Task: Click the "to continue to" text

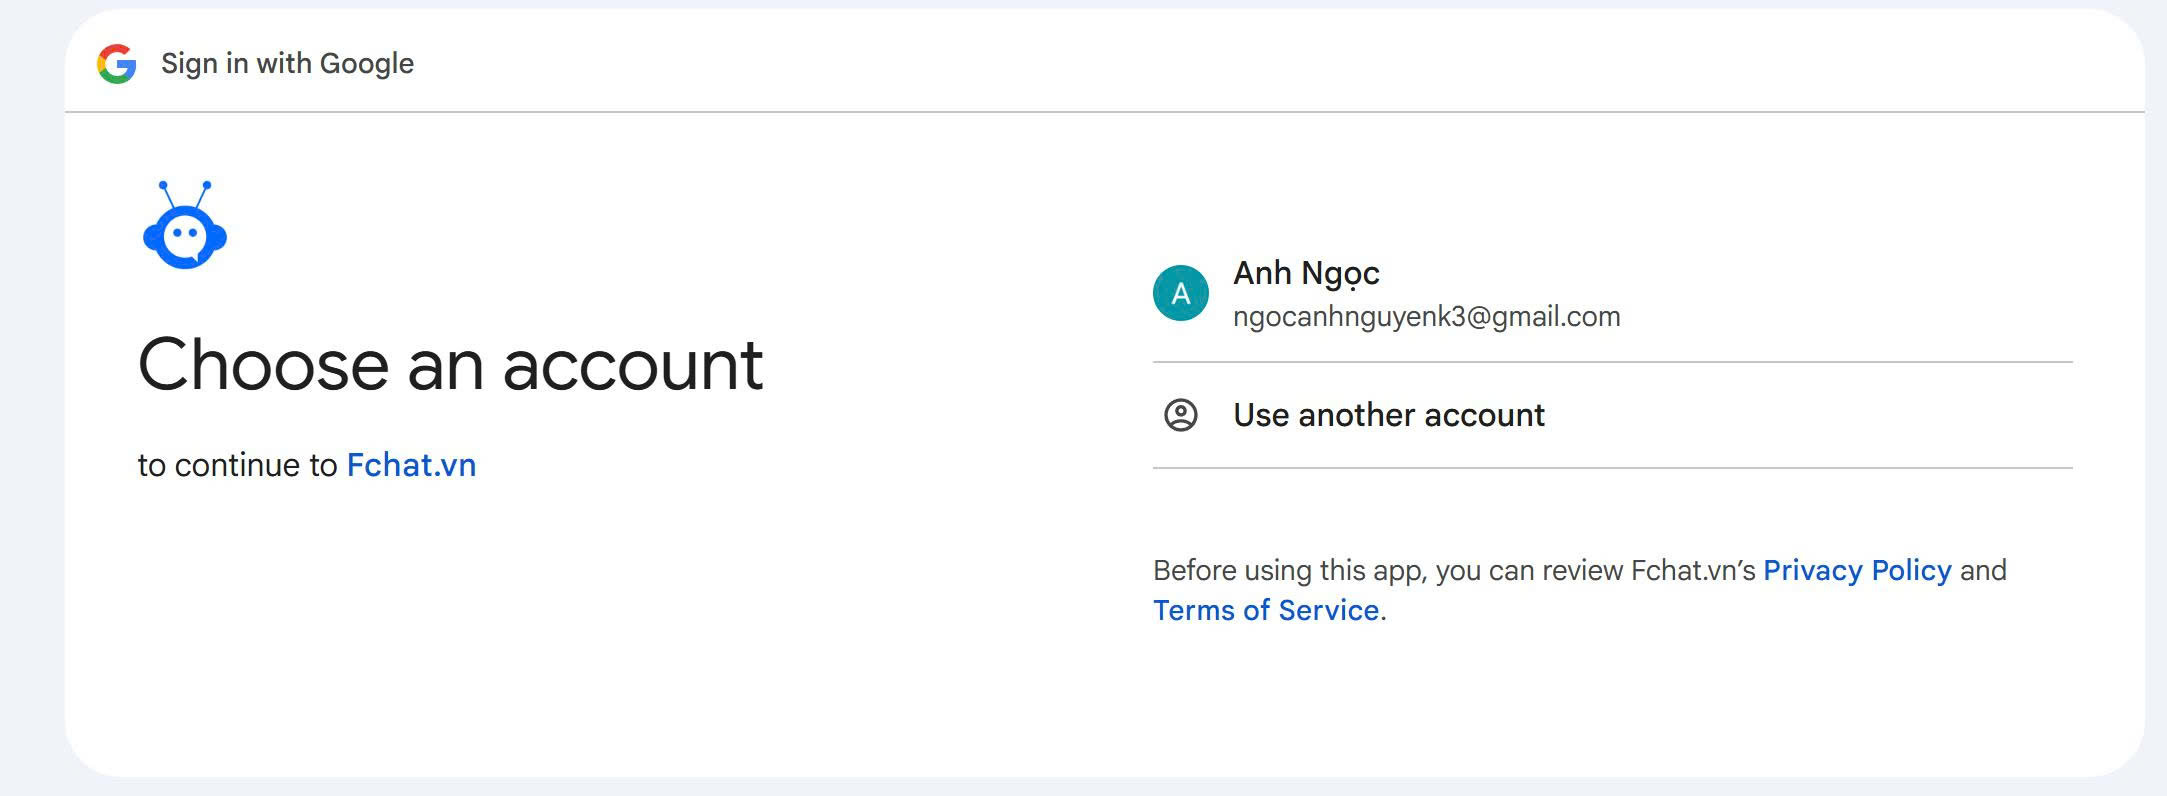Action: 237,465
